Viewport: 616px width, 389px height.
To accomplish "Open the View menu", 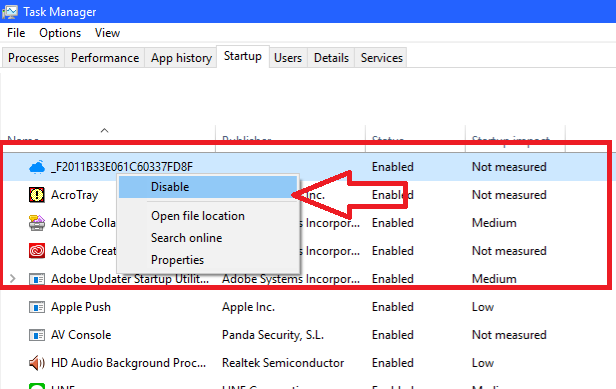I will coord(107,33).
